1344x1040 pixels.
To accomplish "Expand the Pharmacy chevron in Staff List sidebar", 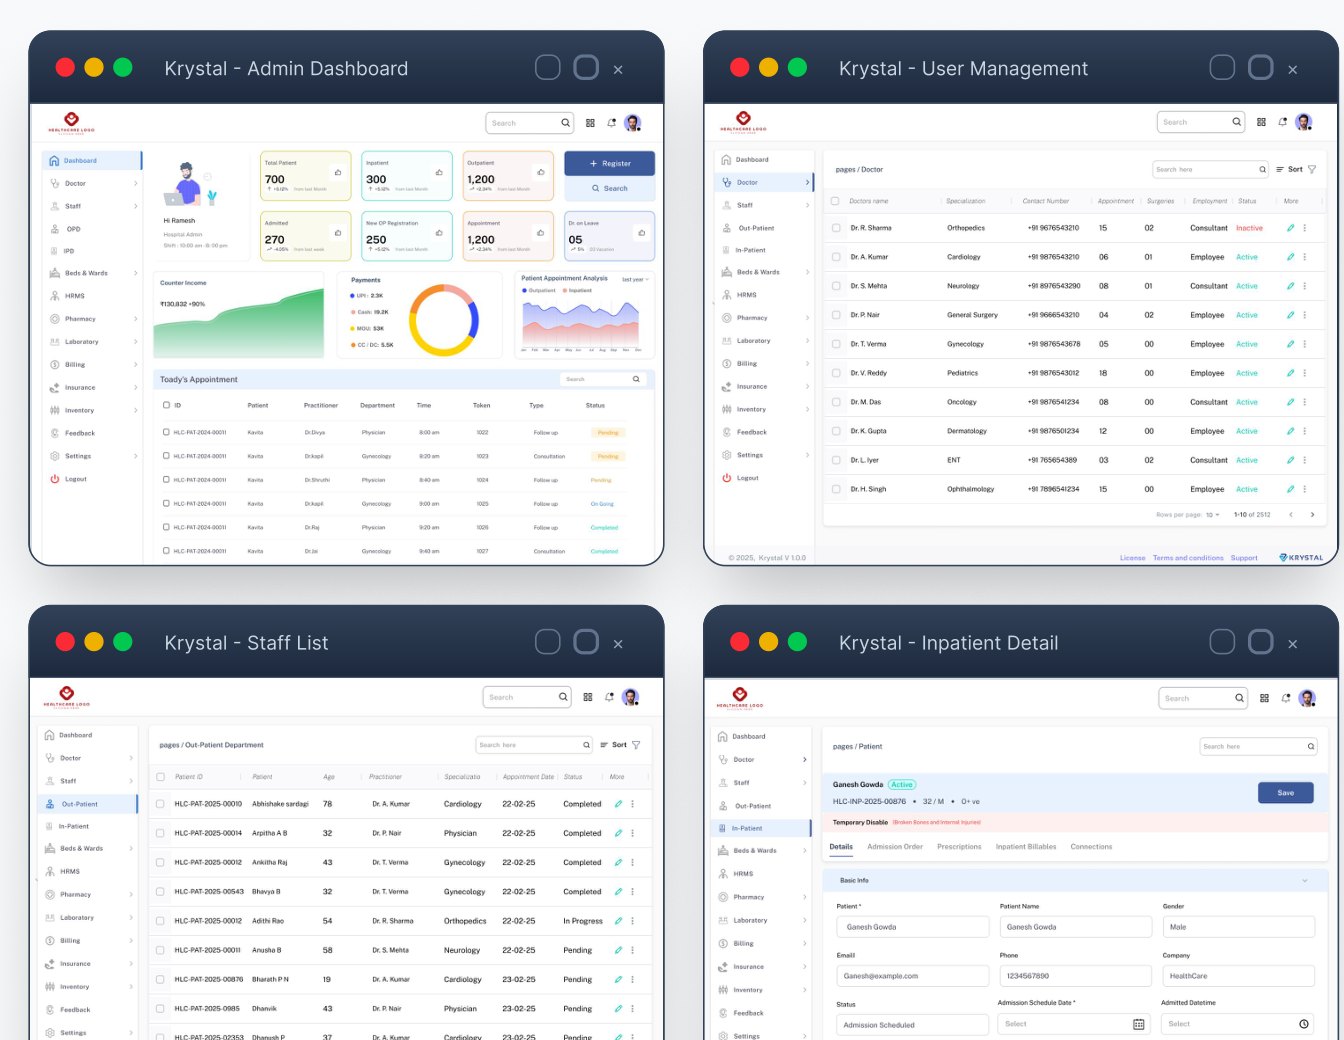I will pyautogui.click(x=131, y=894).
